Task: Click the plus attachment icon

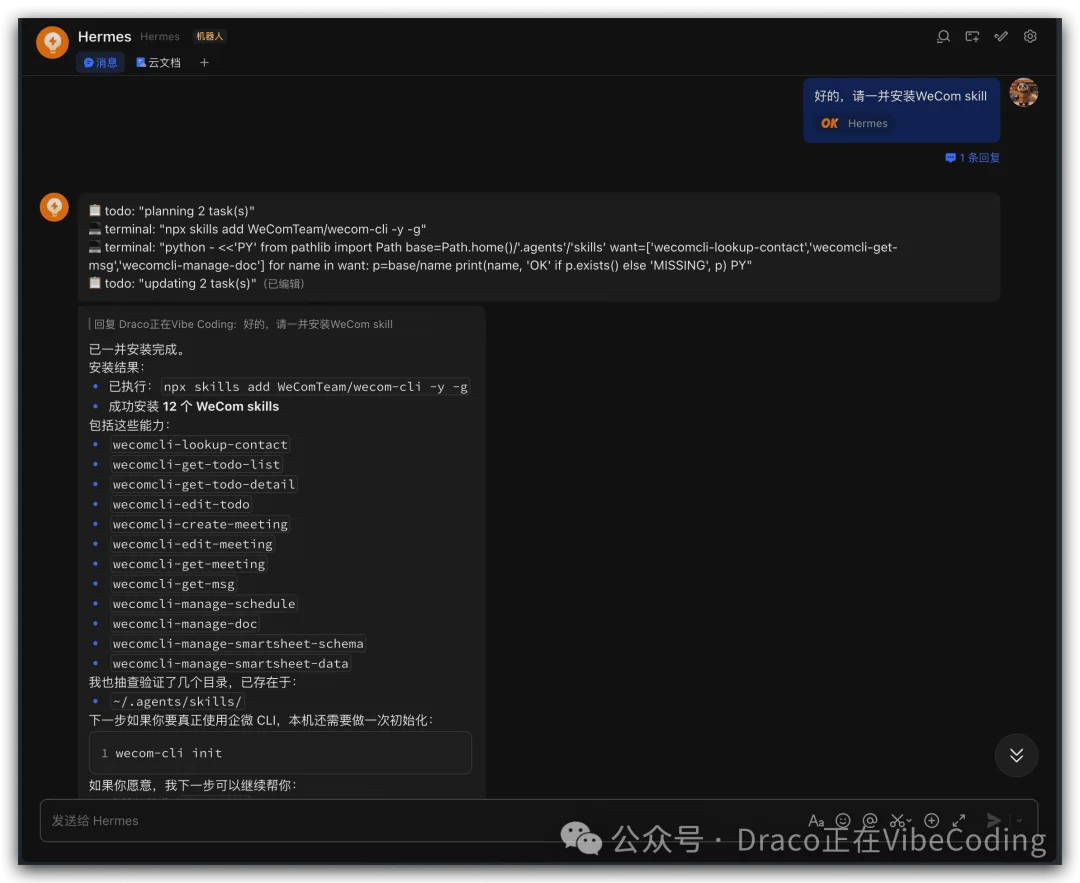Action: (x=932, y=820)
